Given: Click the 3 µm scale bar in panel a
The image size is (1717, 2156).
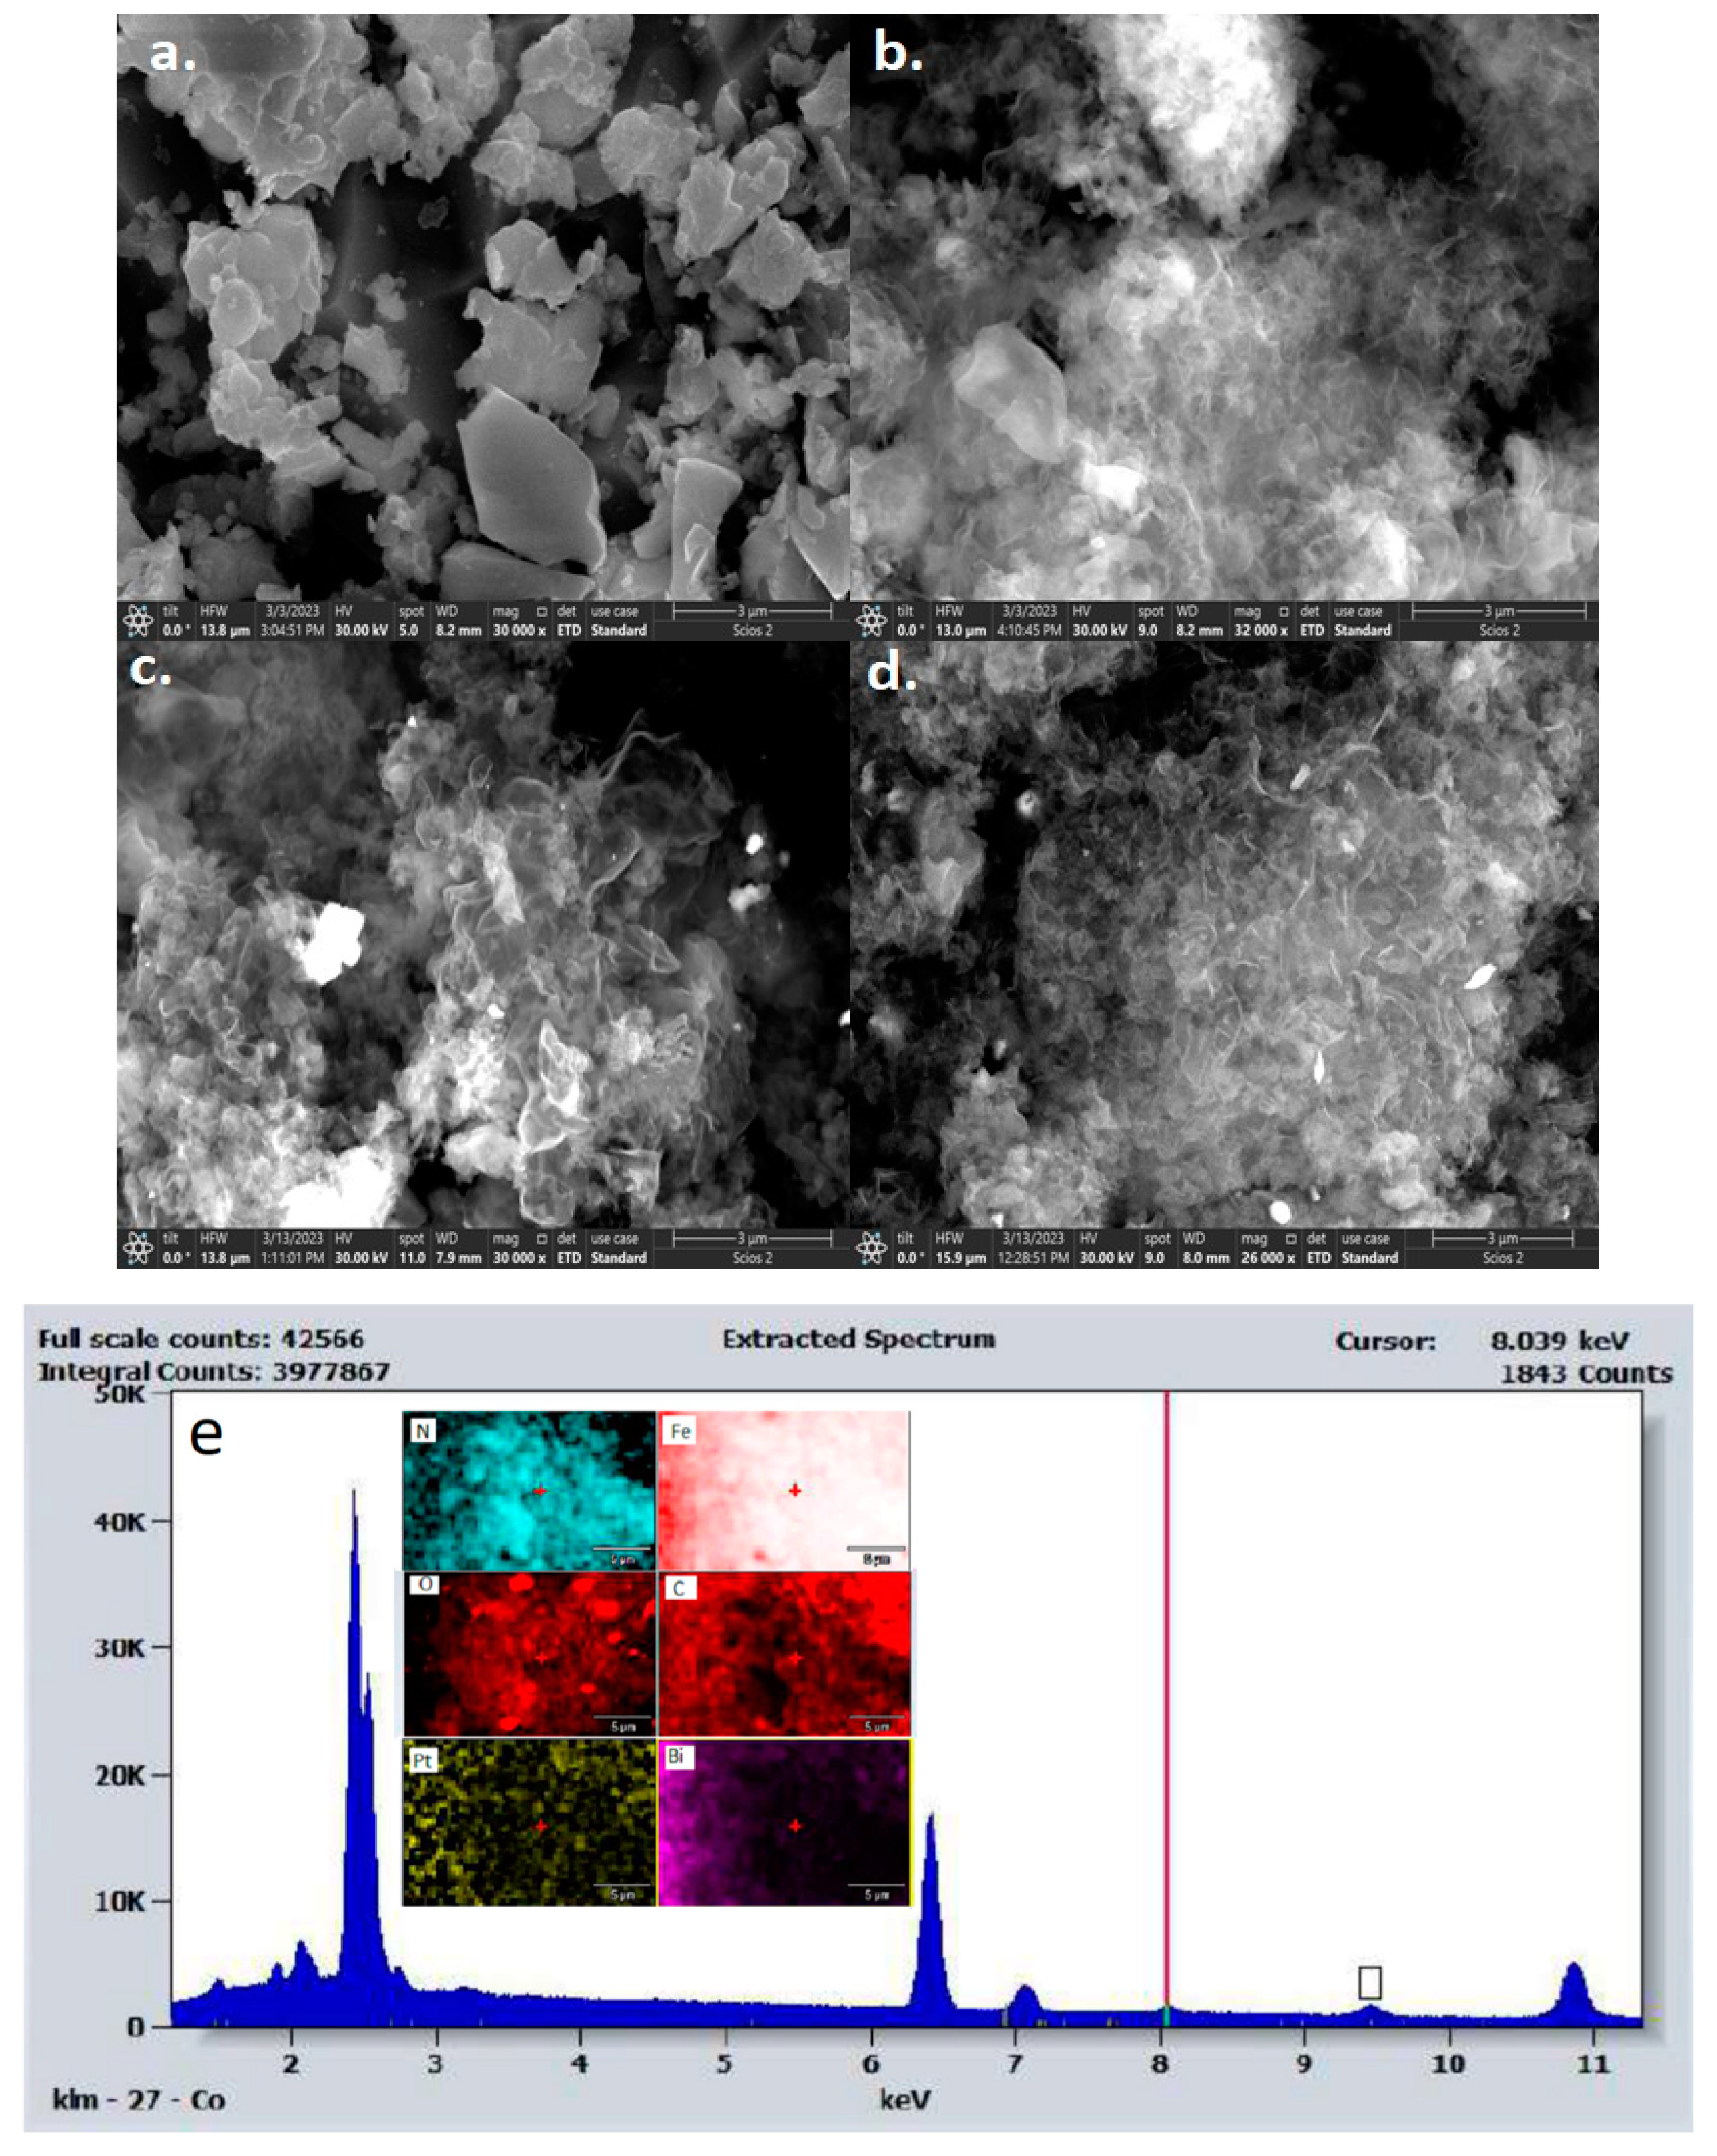Looking at the screenshot, I should point(752,611).
